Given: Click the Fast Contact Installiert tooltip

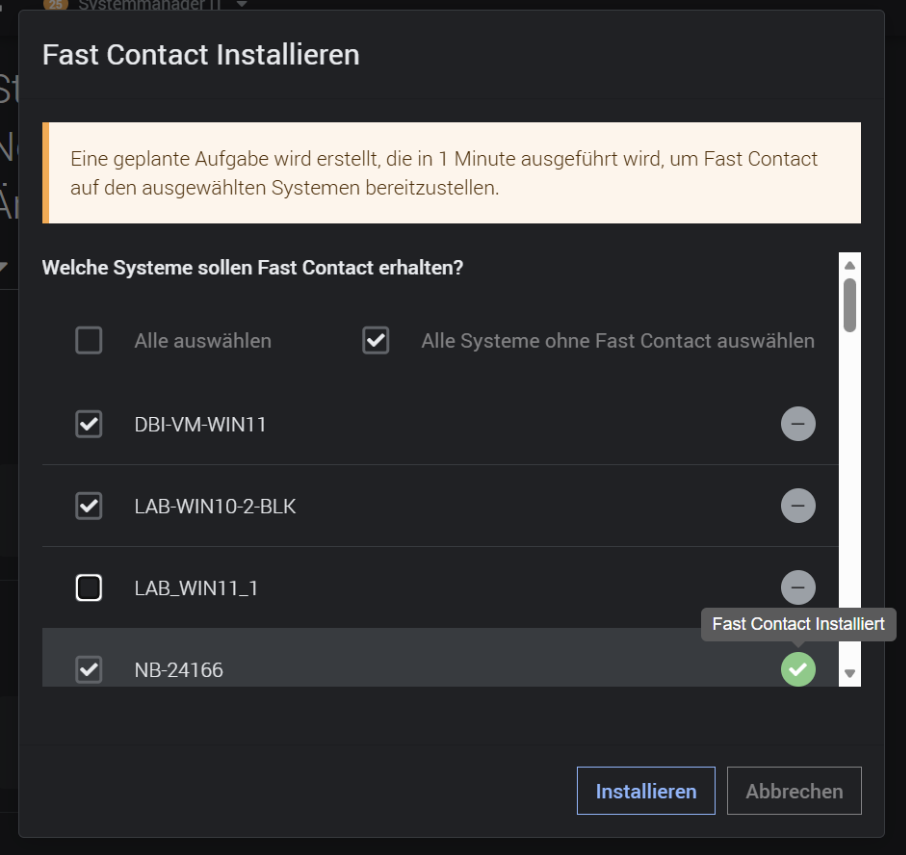Looking at the screenshot, I should (798, 624).
